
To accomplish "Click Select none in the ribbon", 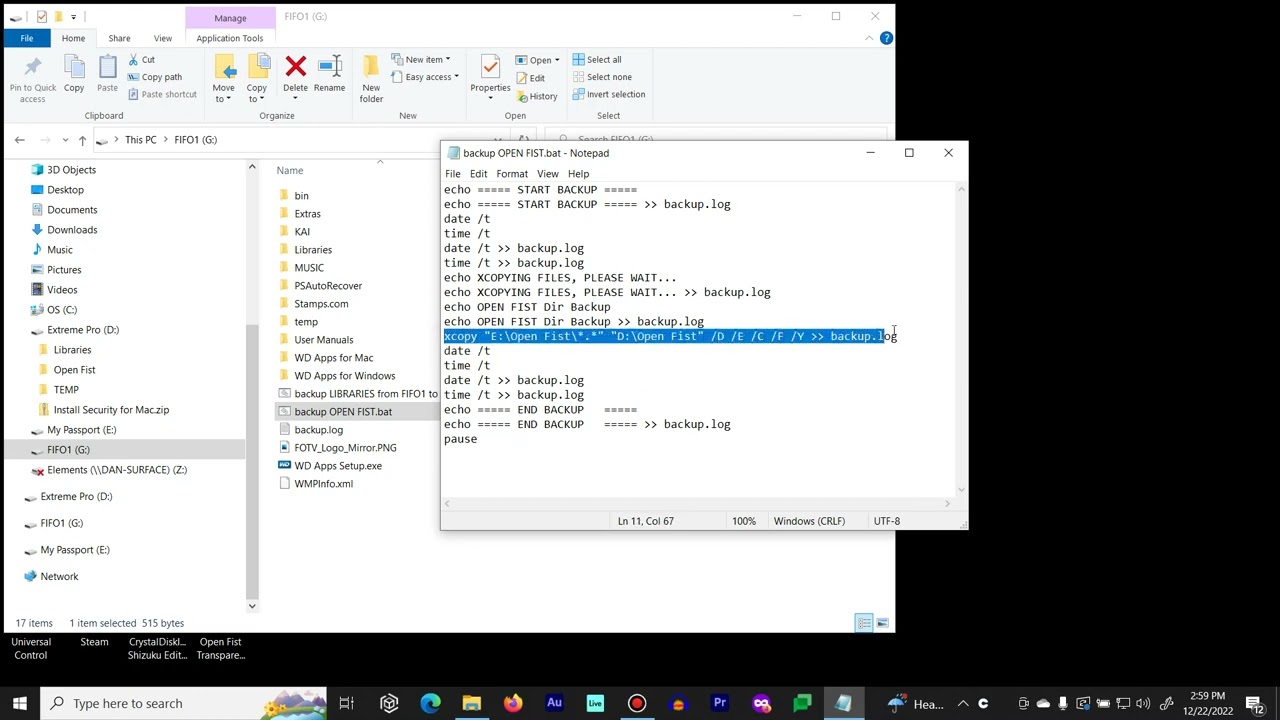I will pyautogui.click(x=602, y=77).
